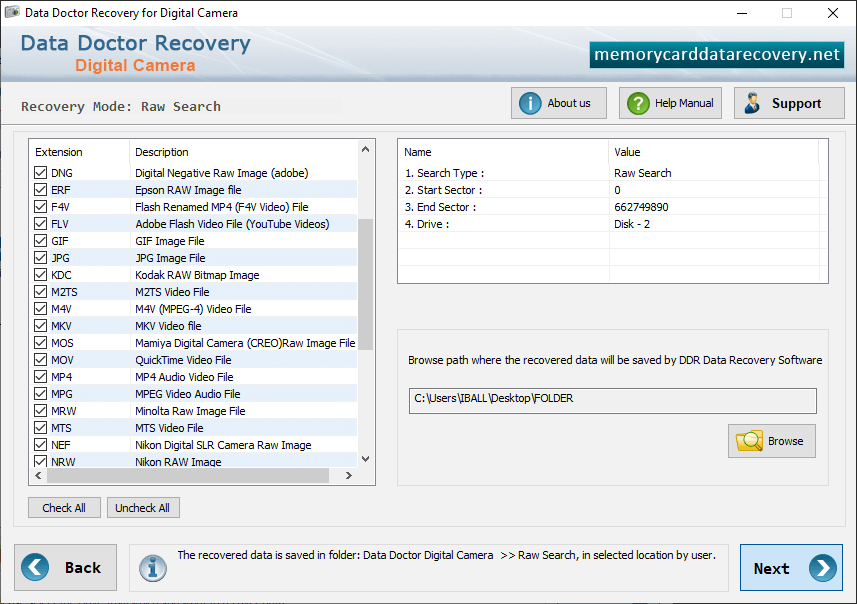
Task: Uncheck the MKV extension checkbox
Action: pyautogui.click(x=40, y=325)
